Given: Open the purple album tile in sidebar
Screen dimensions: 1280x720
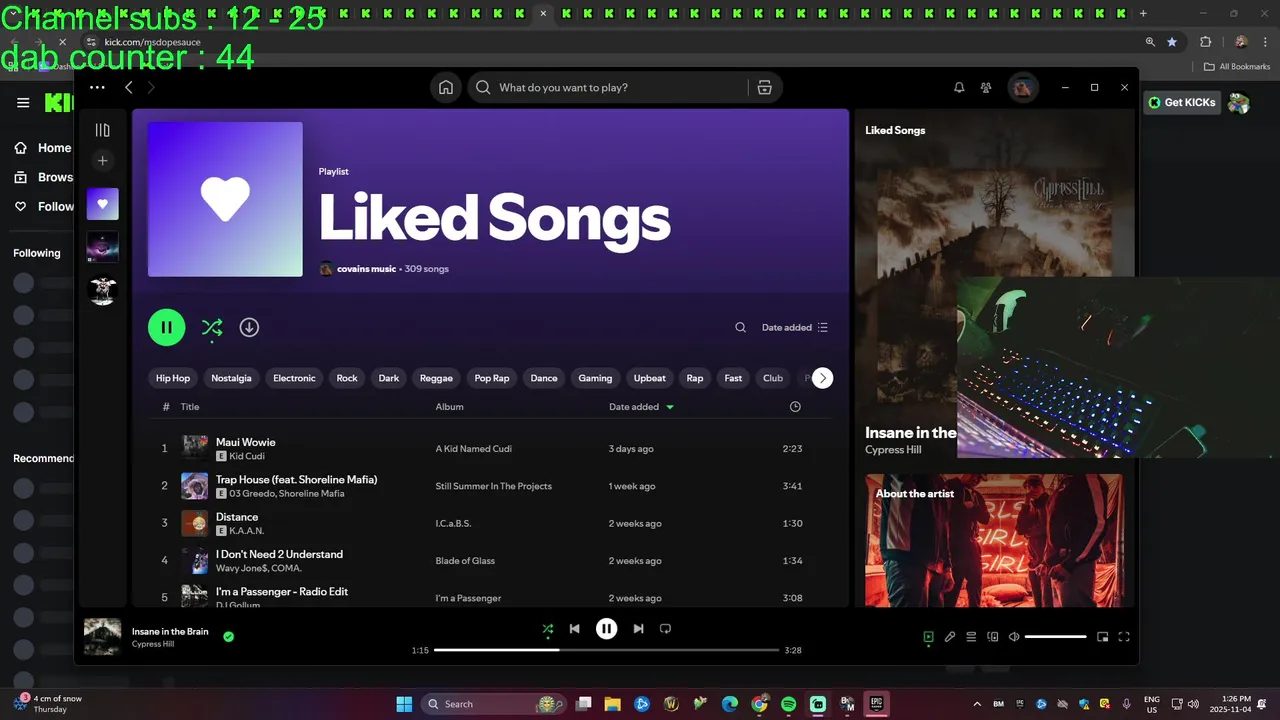Looking at the screenshot, I should point(102,247).
